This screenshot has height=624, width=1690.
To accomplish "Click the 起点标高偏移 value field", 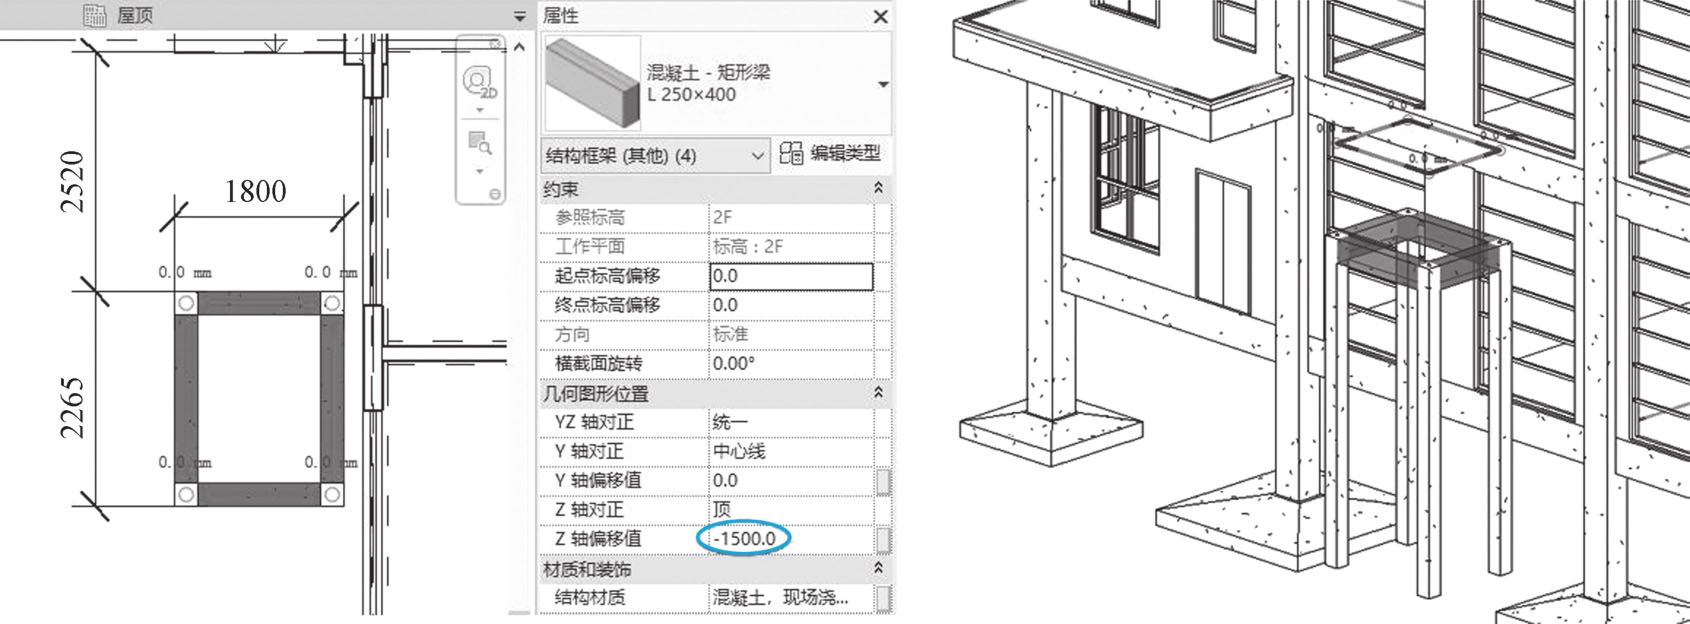I will click(x=791, y=276).
